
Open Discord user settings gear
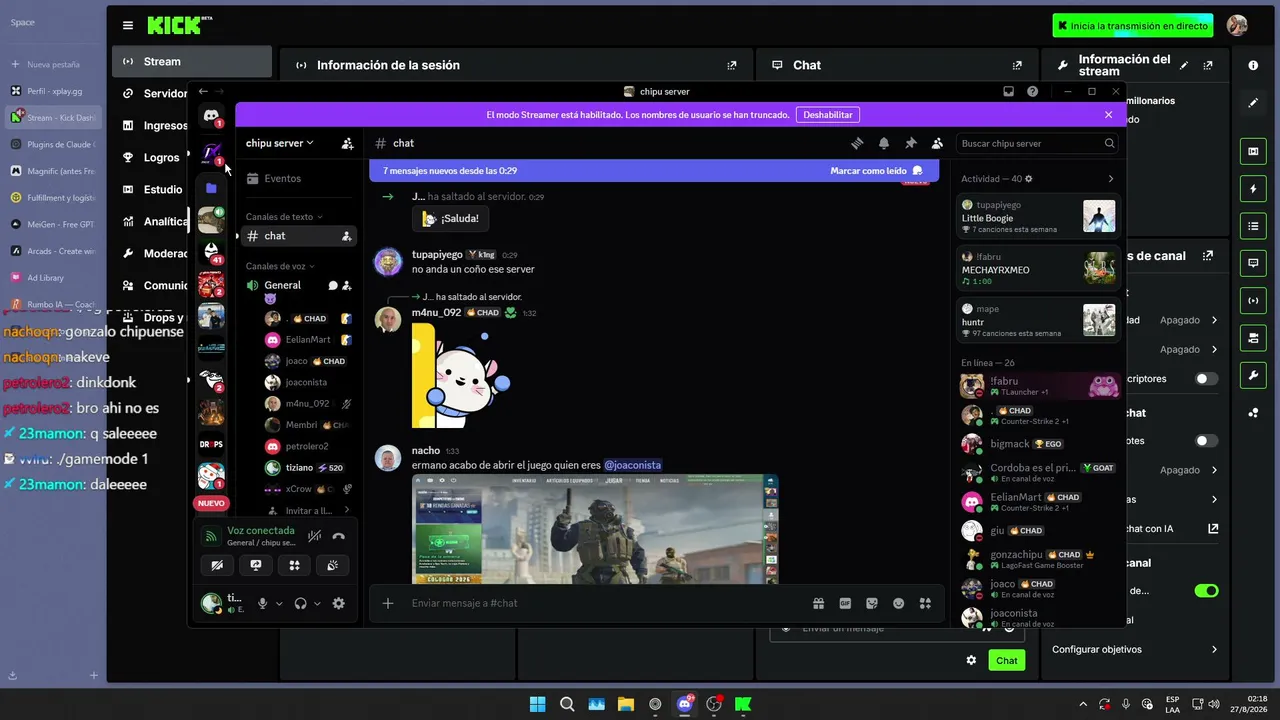[x=338, y=603]
